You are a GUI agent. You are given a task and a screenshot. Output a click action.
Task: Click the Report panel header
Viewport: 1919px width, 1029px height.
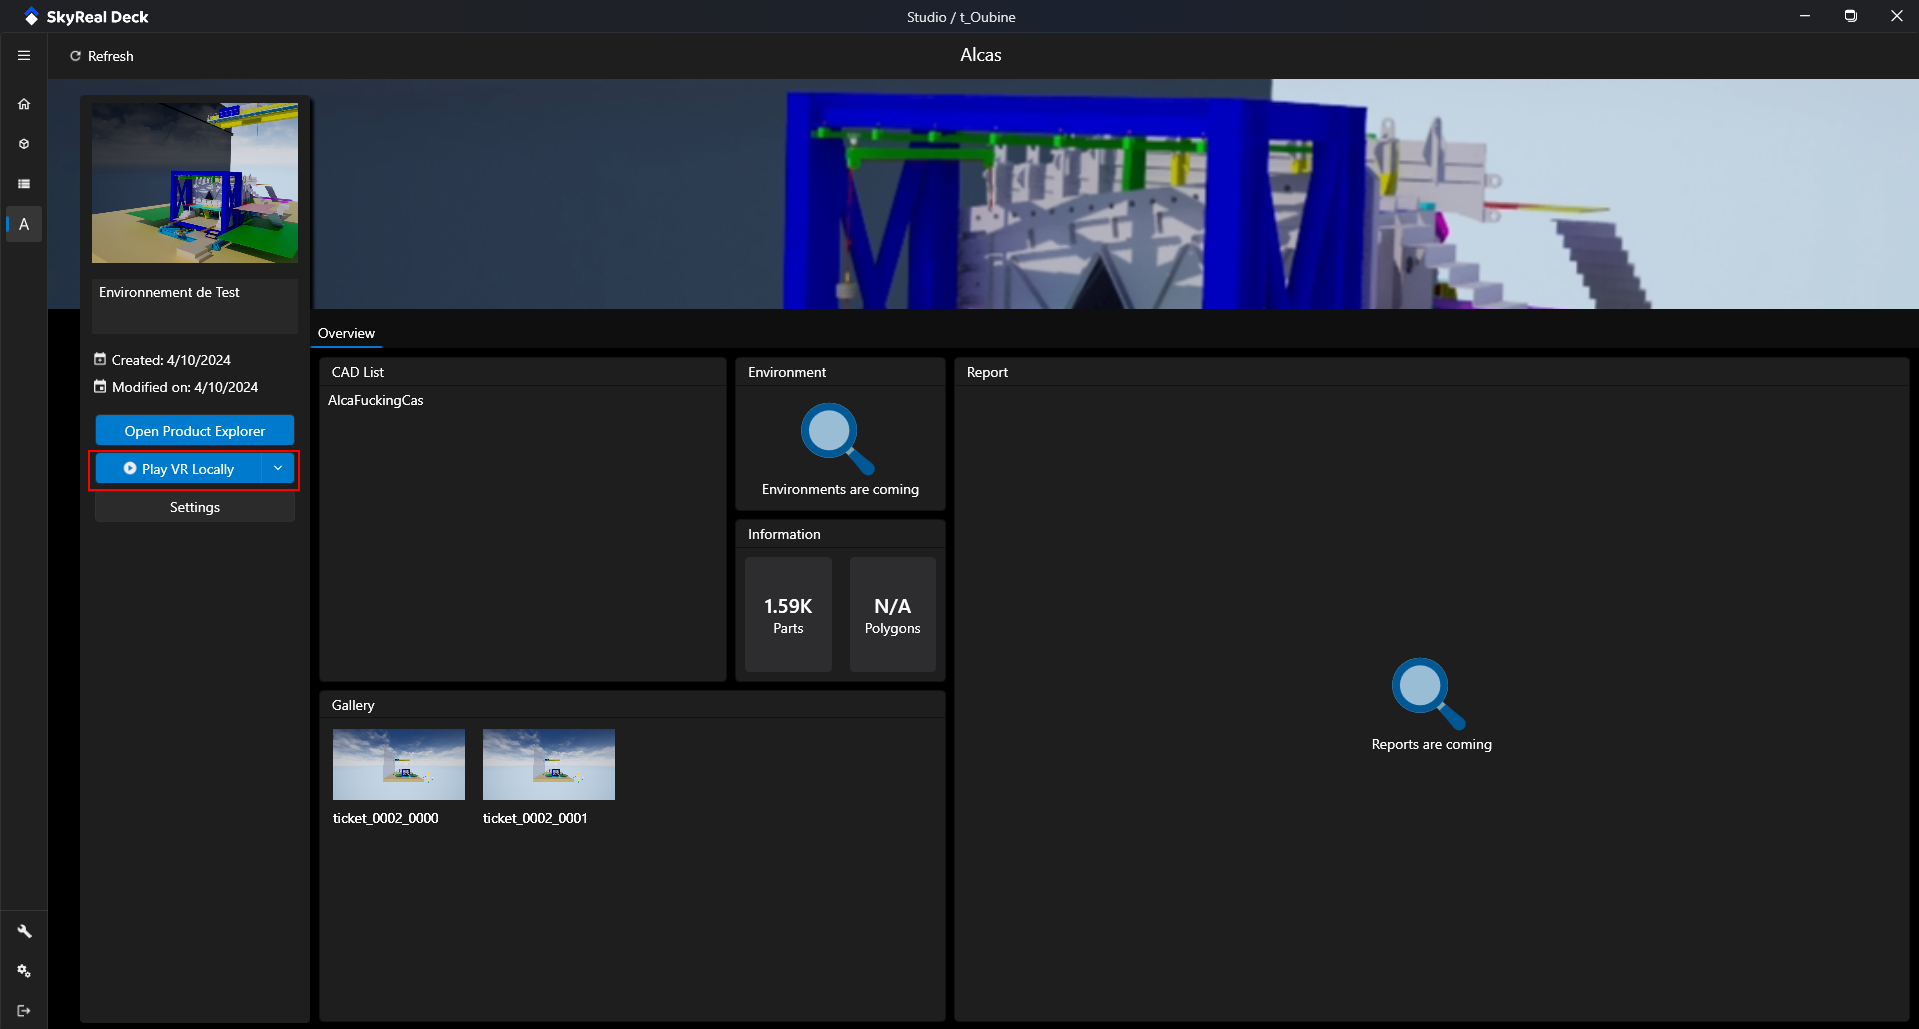[x=1432, y=372]
